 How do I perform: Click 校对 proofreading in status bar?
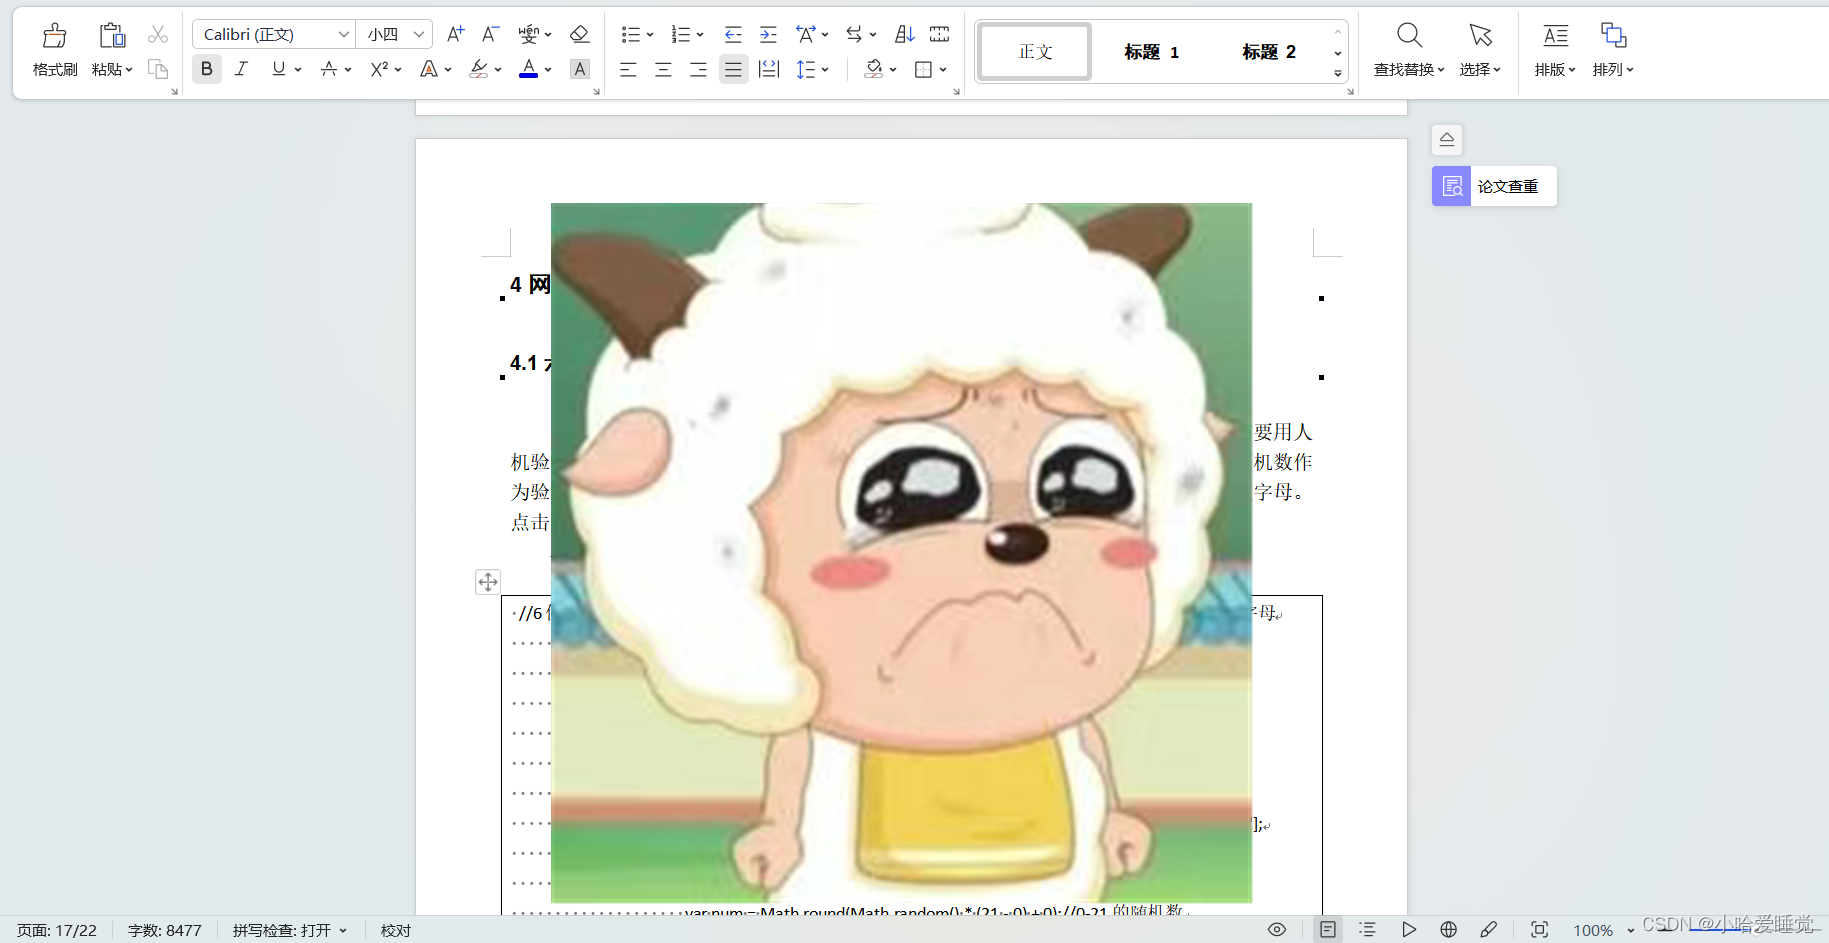click(x=395, y=930)
